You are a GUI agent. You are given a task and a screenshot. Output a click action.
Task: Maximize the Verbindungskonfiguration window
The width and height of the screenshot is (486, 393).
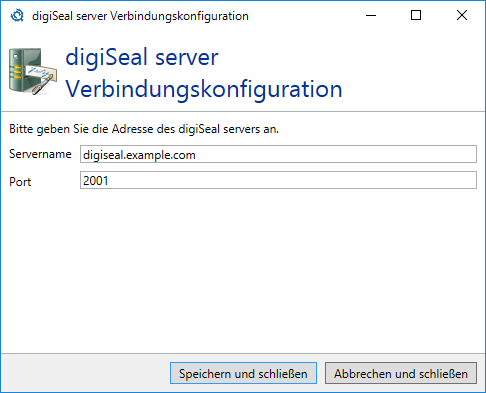416,15
